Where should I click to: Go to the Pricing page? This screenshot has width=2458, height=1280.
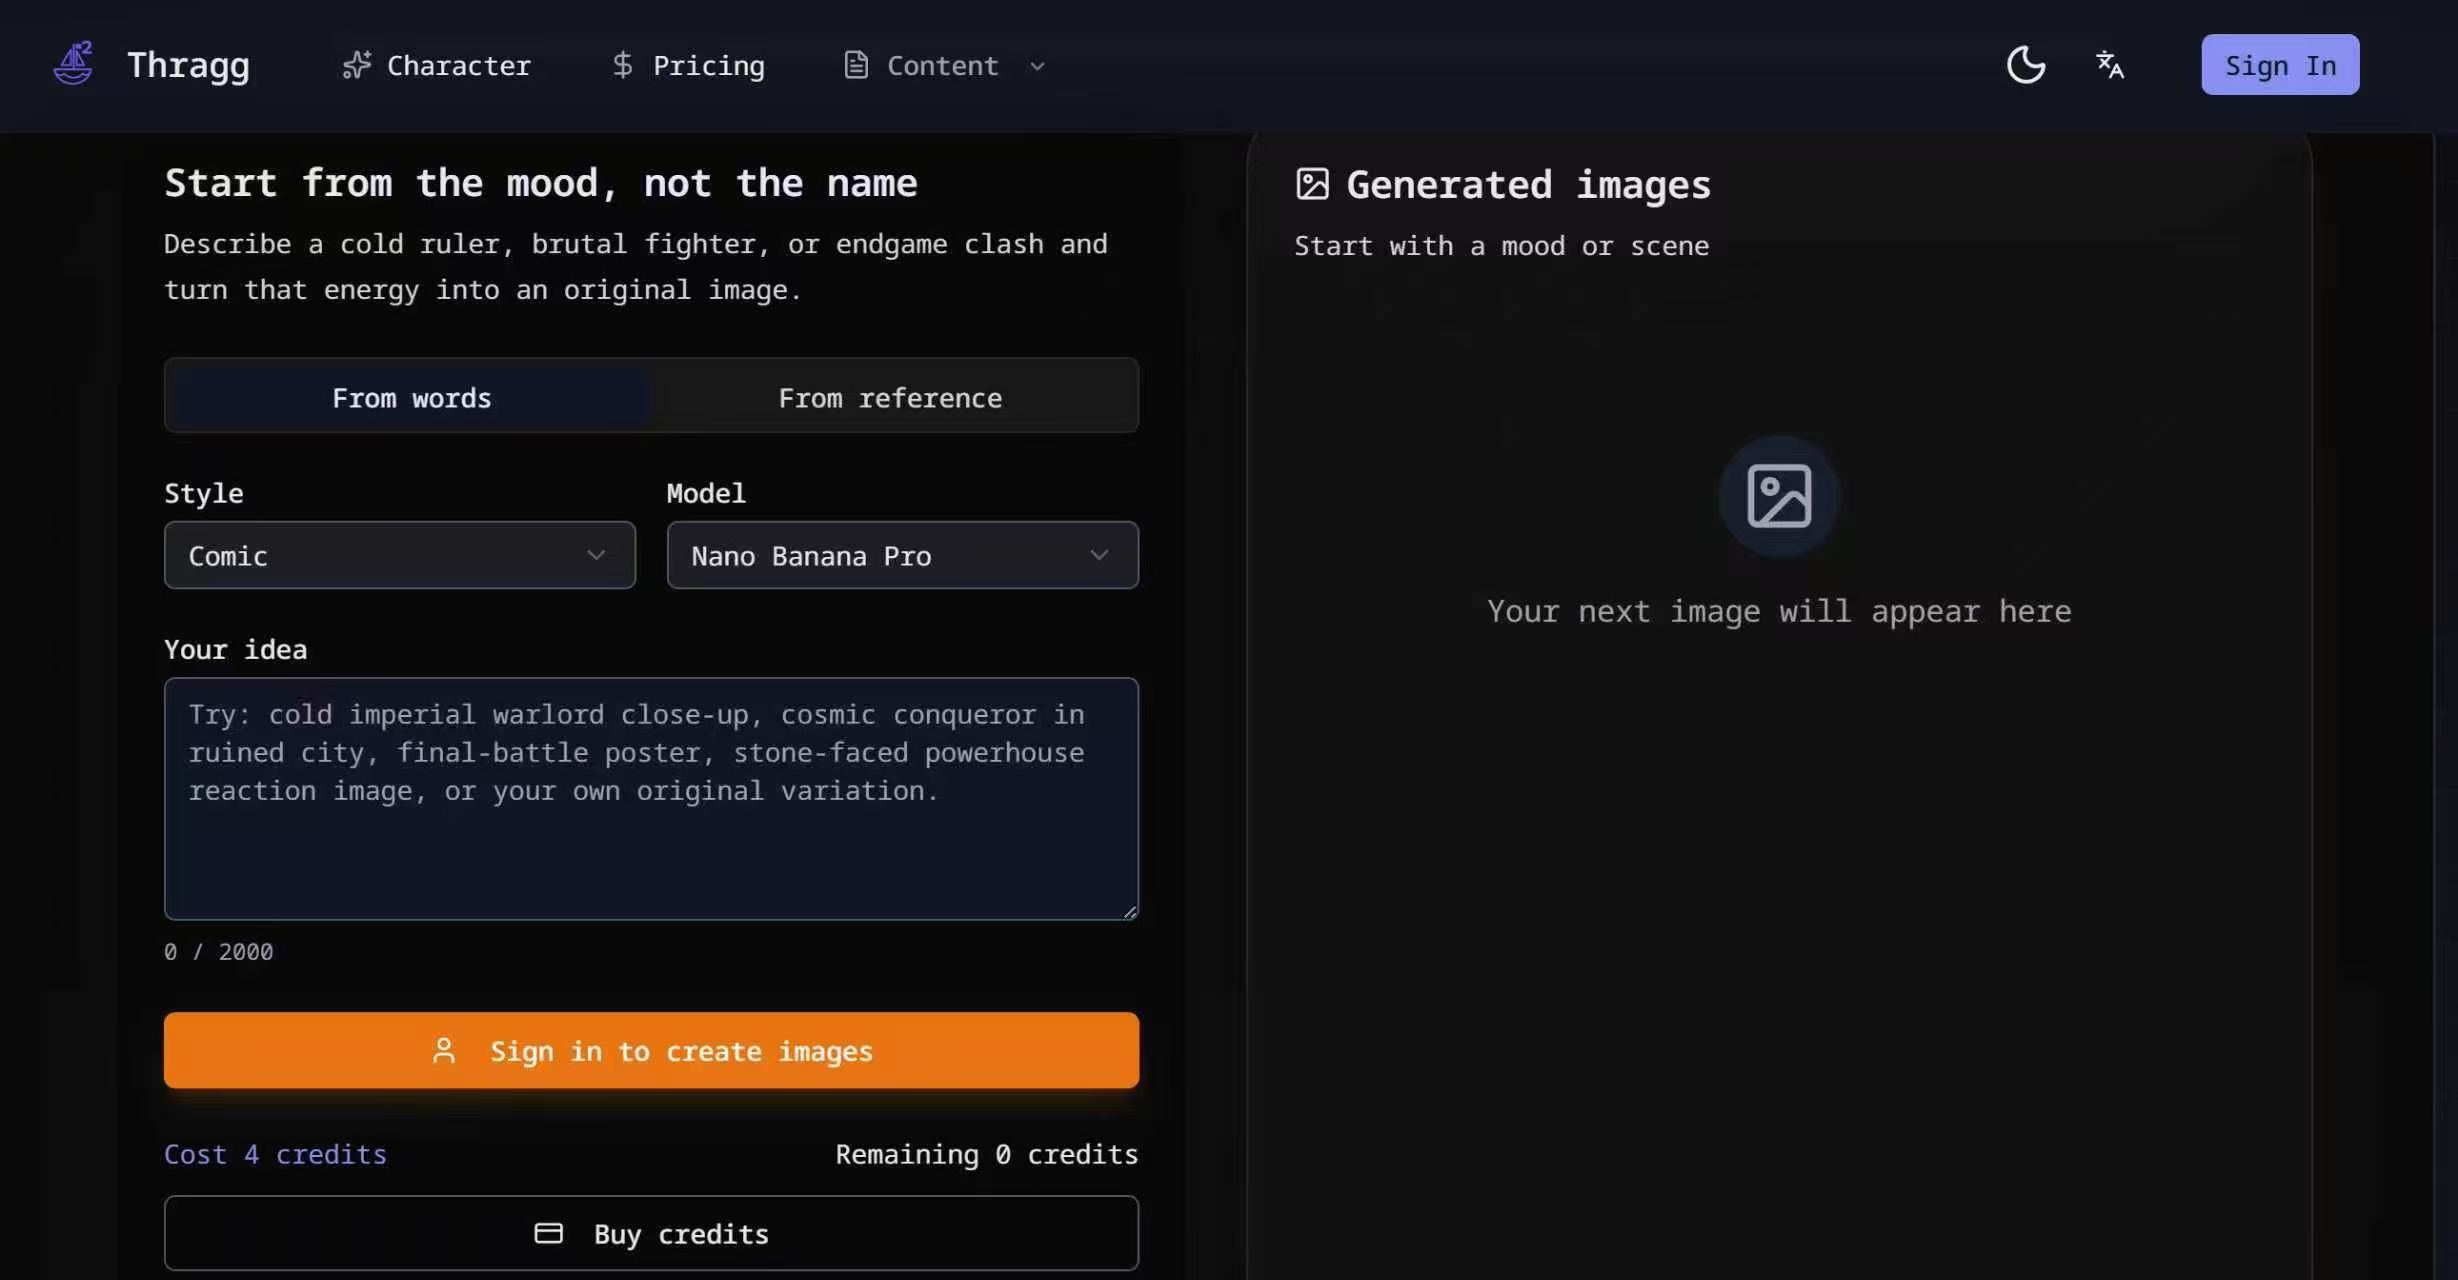(x=688, y=65)
